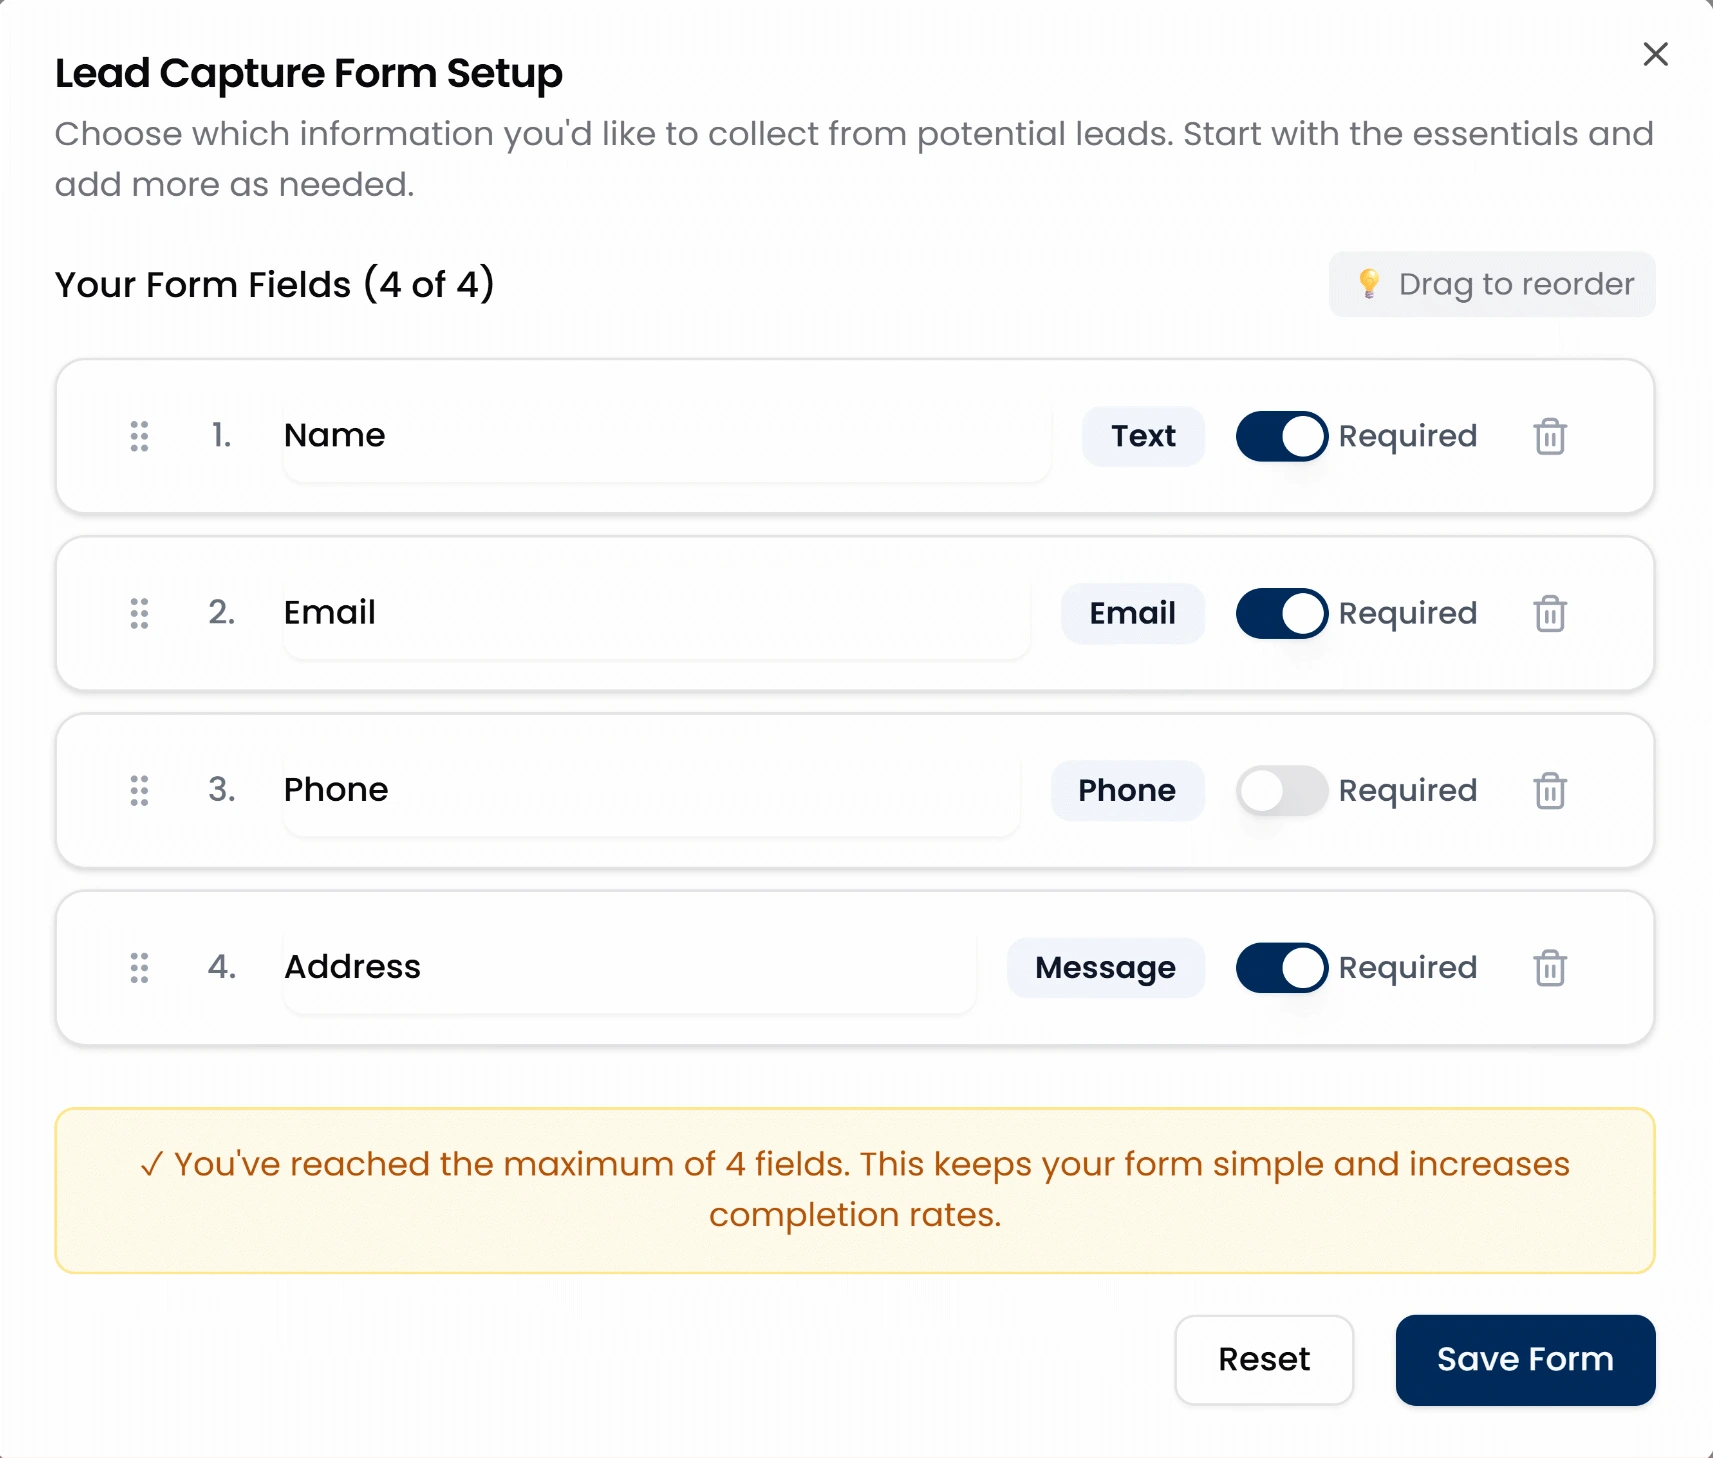This screenshot has height=1459, width=1713.
Task: Click the drag handle for the Phone field
Action: tap(139, 790)
